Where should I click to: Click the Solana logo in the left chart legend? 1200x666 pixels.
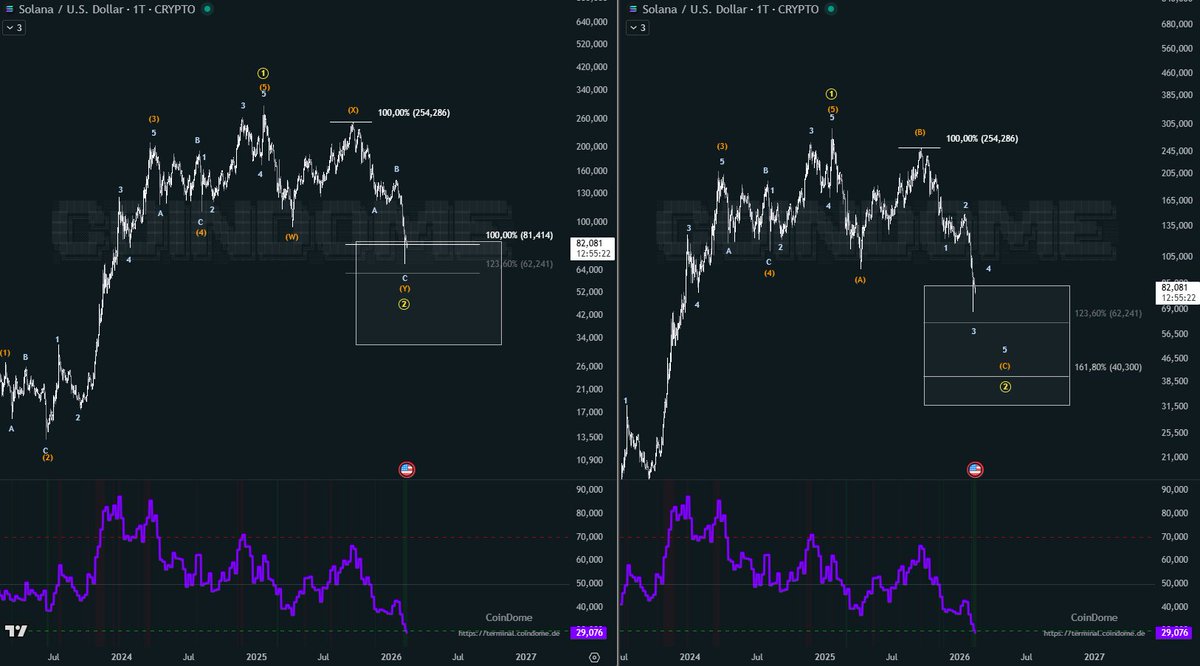pyautogui.click(x=10, y=8)
